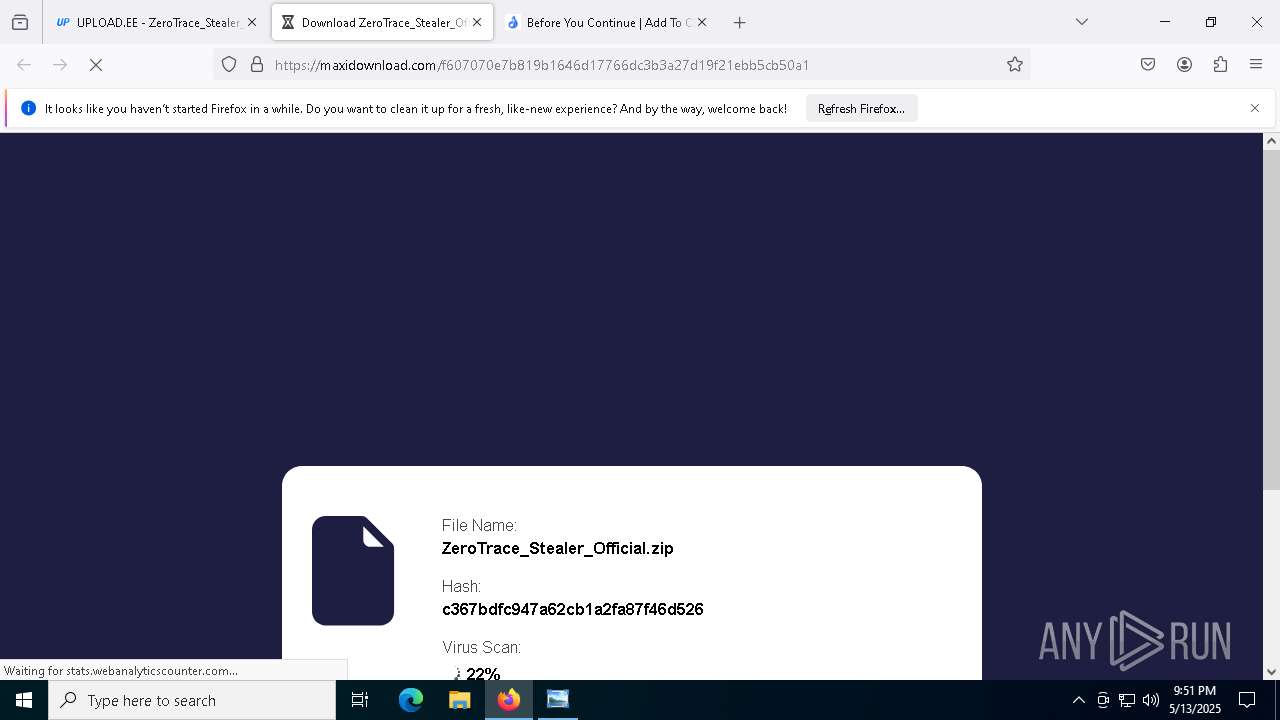Click the Refresh Firefox... button
The width and height of the screenshot is (1280, 720).
861,108
